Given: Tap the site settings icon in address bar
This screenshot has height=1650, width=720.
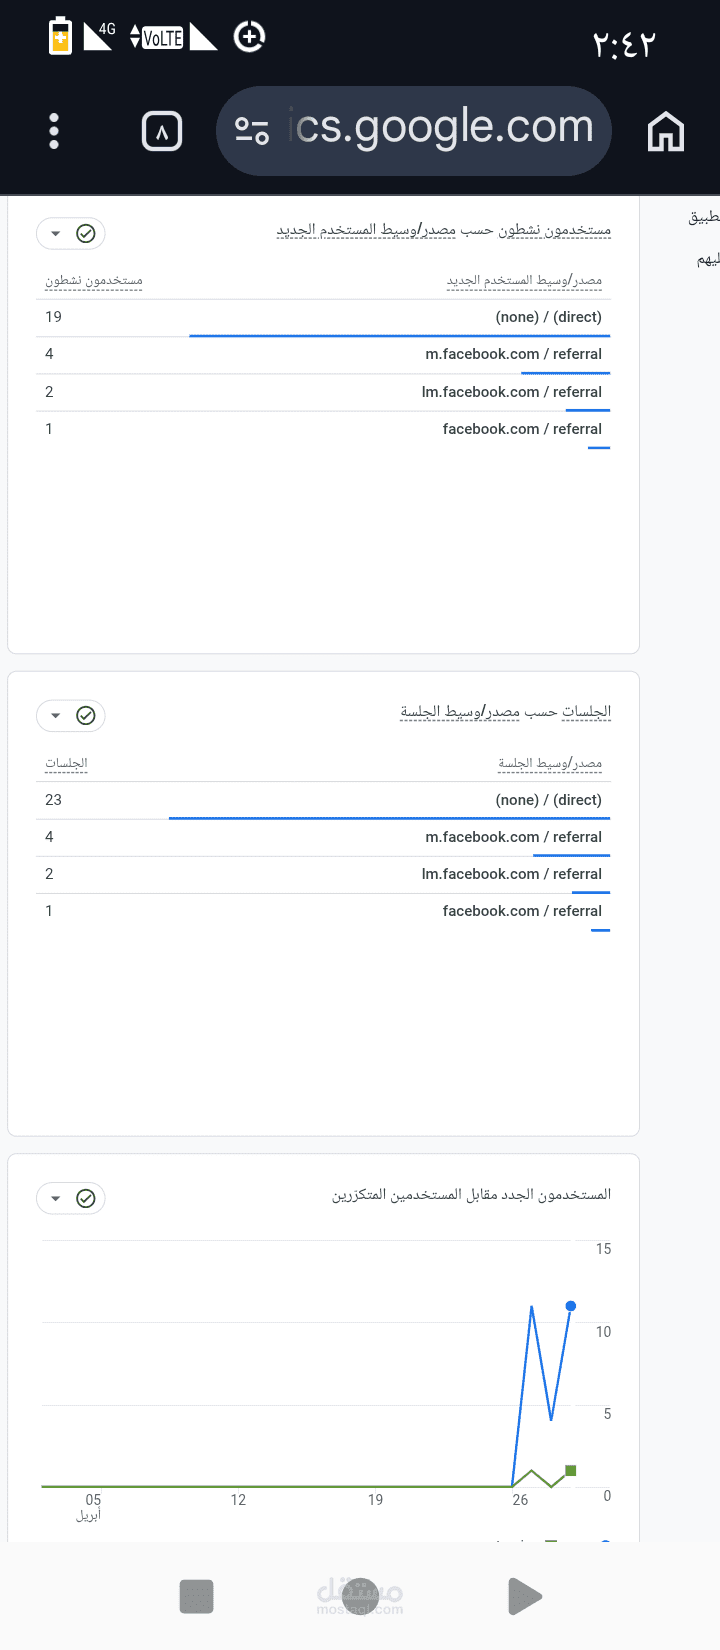Looking at the screenshot, I should (252, 131).
